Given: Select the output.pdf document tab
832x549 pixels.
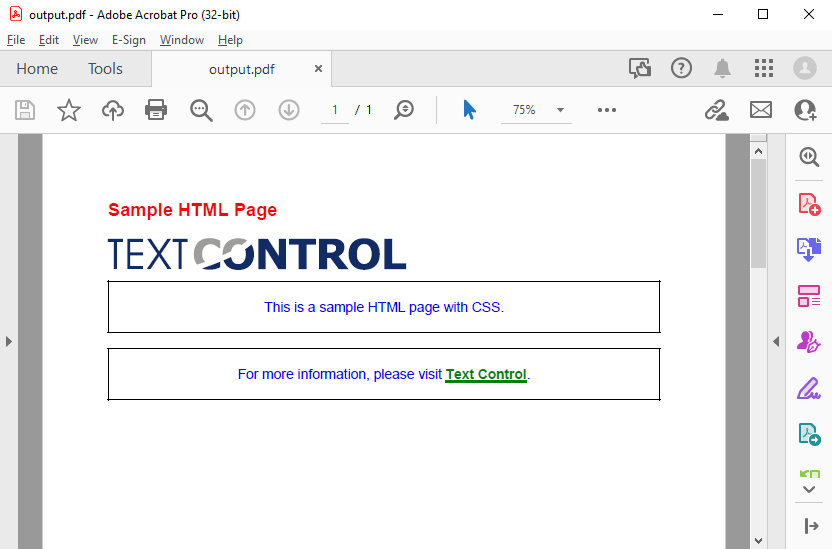Looking at the screenshot, I should pyautogui.click(x=242, y=69).
